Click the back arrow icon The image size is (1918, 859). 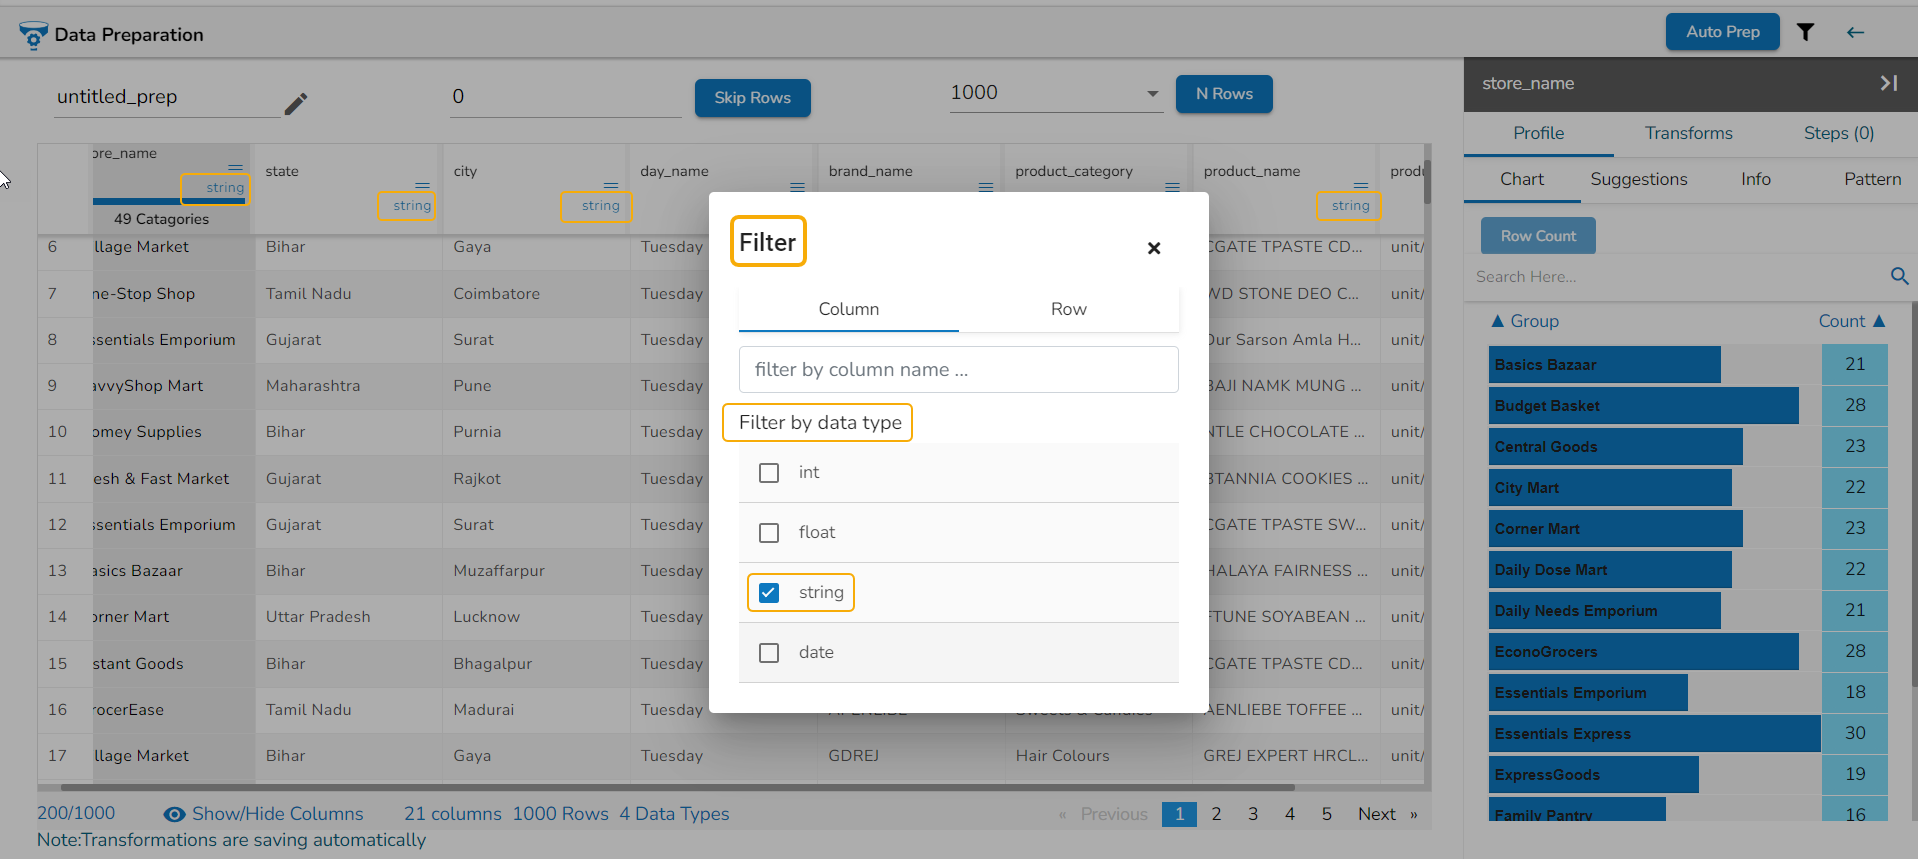pyautogui.click(x=1855, y=32)
